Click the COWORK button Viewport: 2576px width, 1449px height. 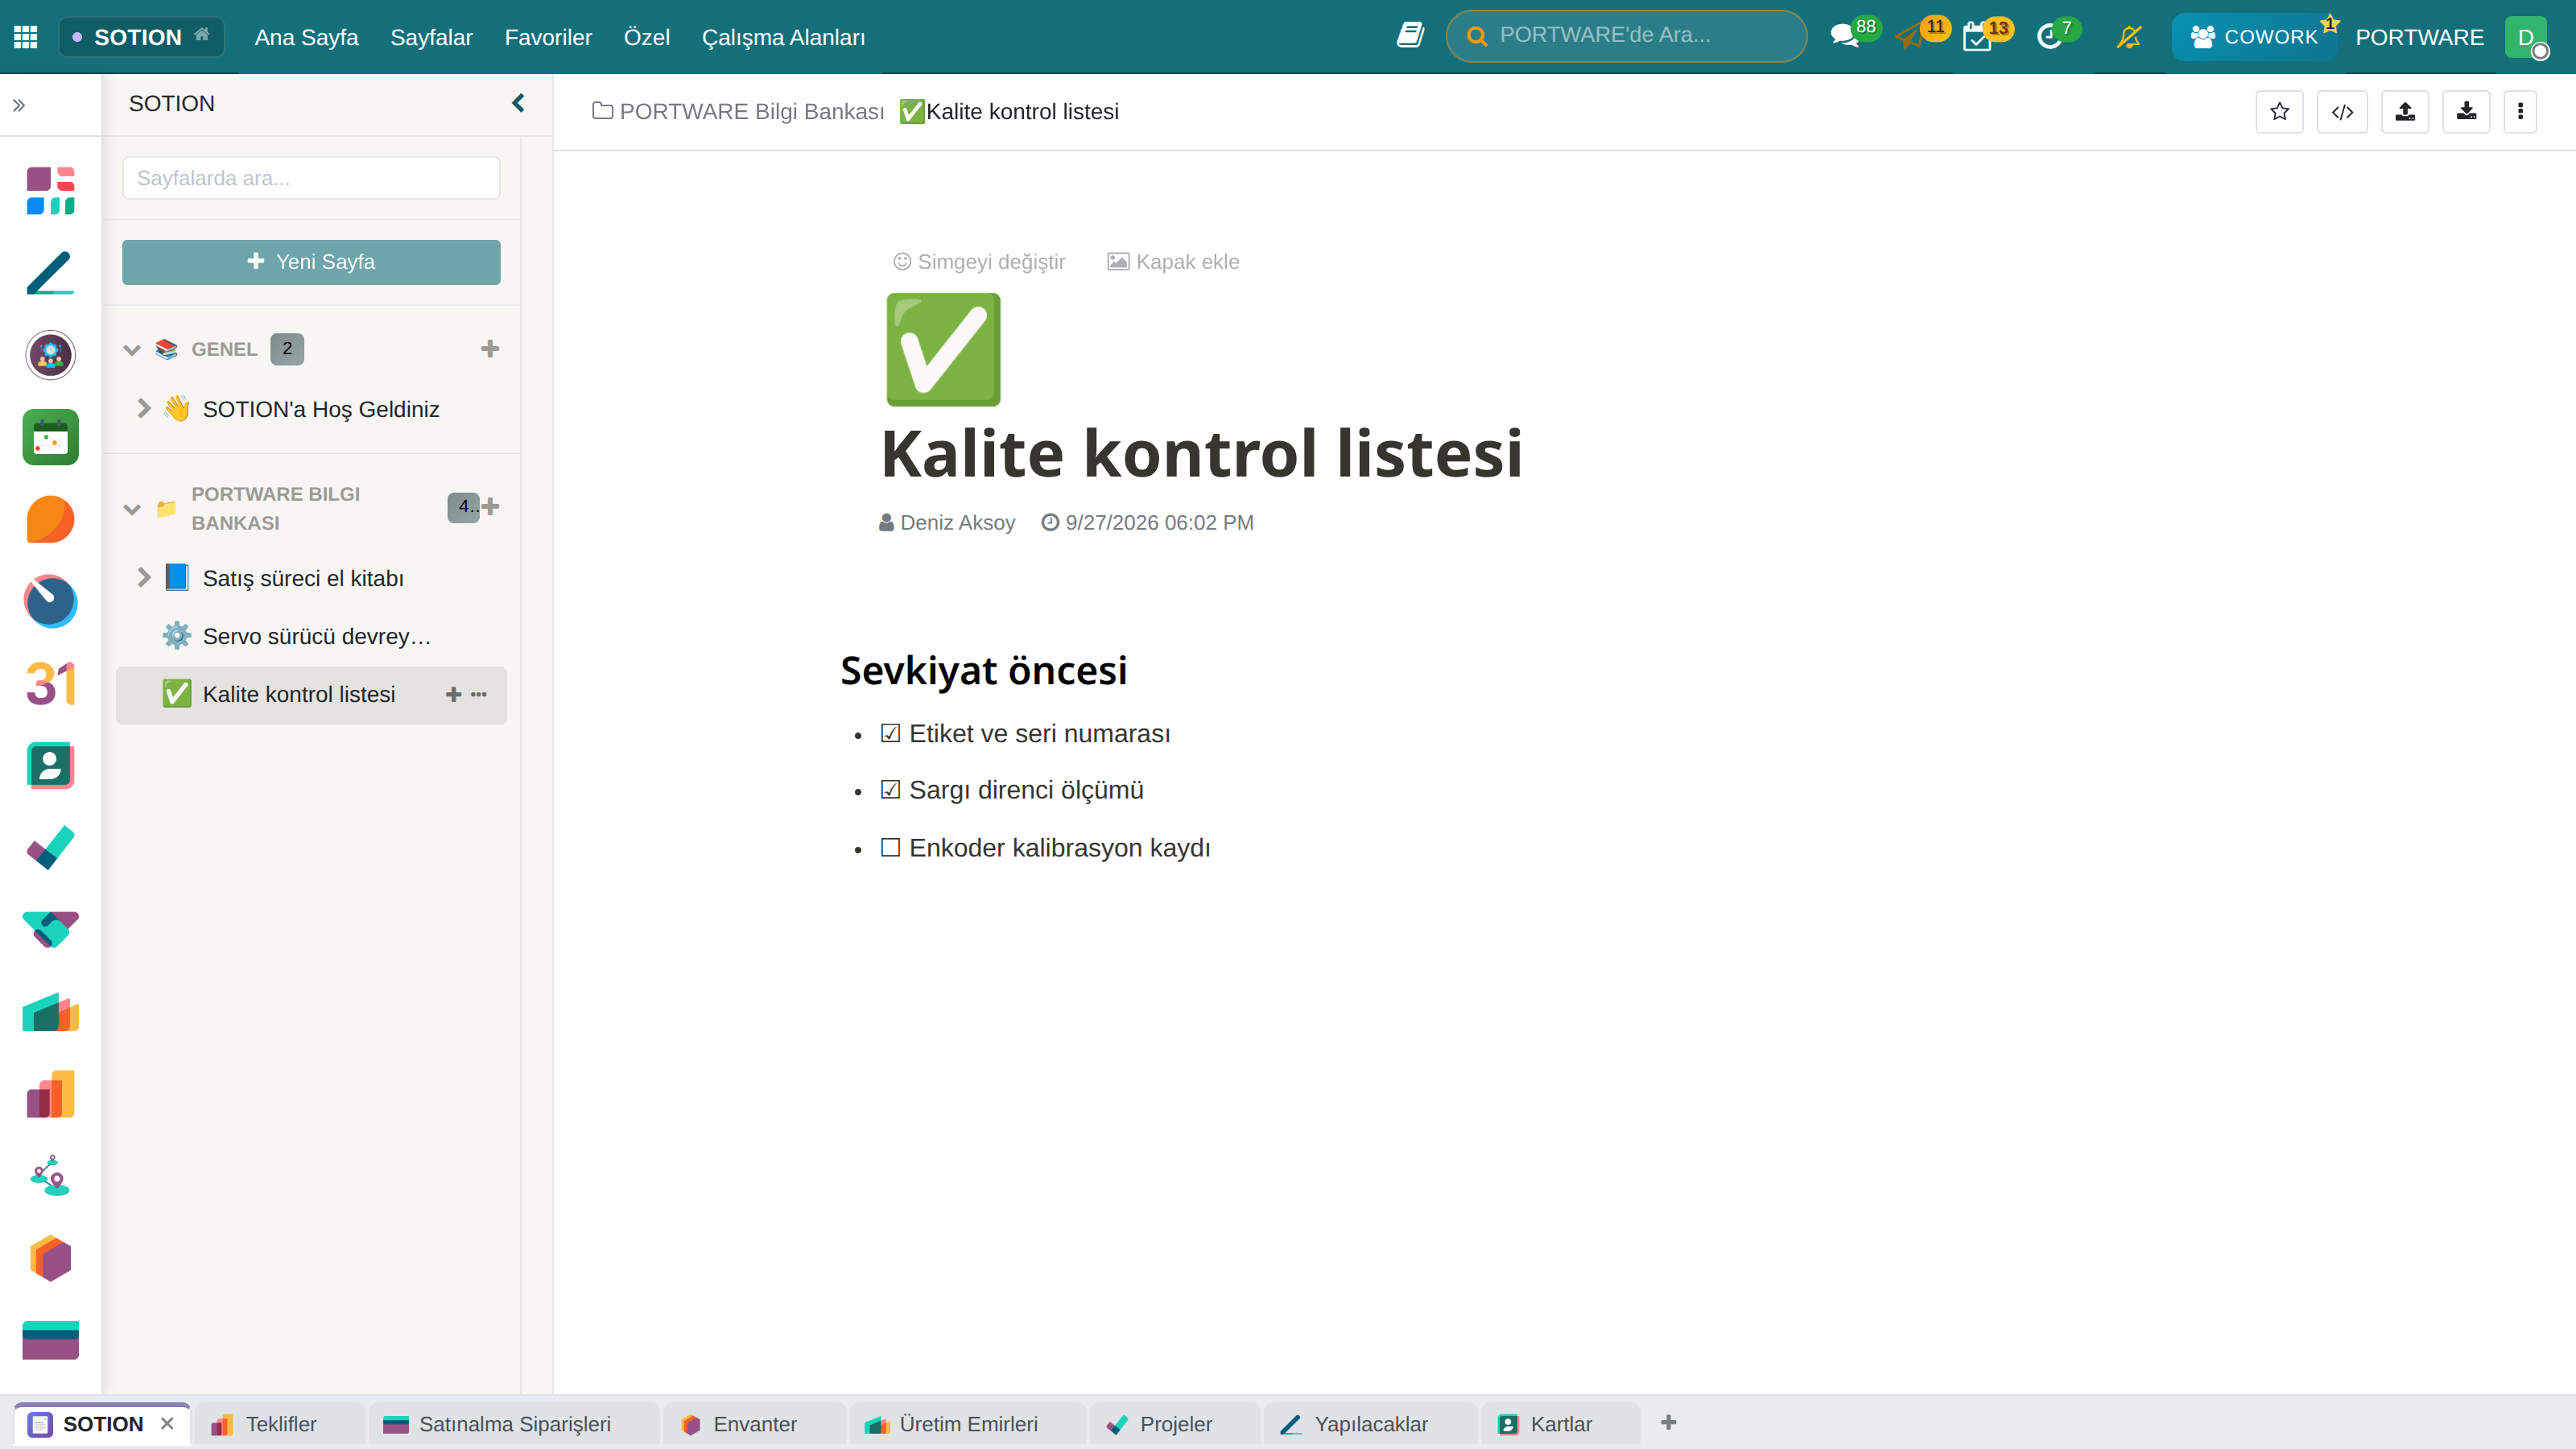pyautogui.click(x=2254, y=37)
